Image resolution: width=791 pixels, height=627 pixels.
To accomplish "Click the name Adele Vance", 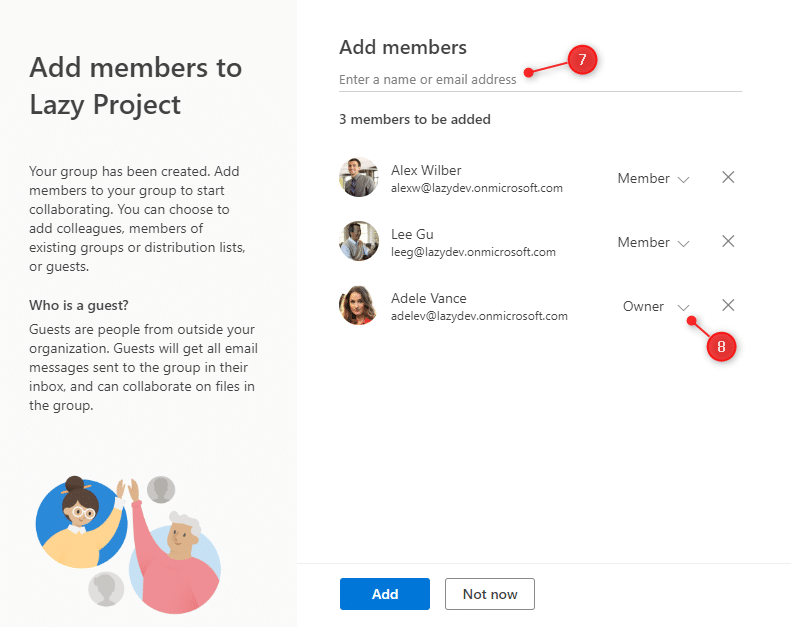I will tap(428, 299).
